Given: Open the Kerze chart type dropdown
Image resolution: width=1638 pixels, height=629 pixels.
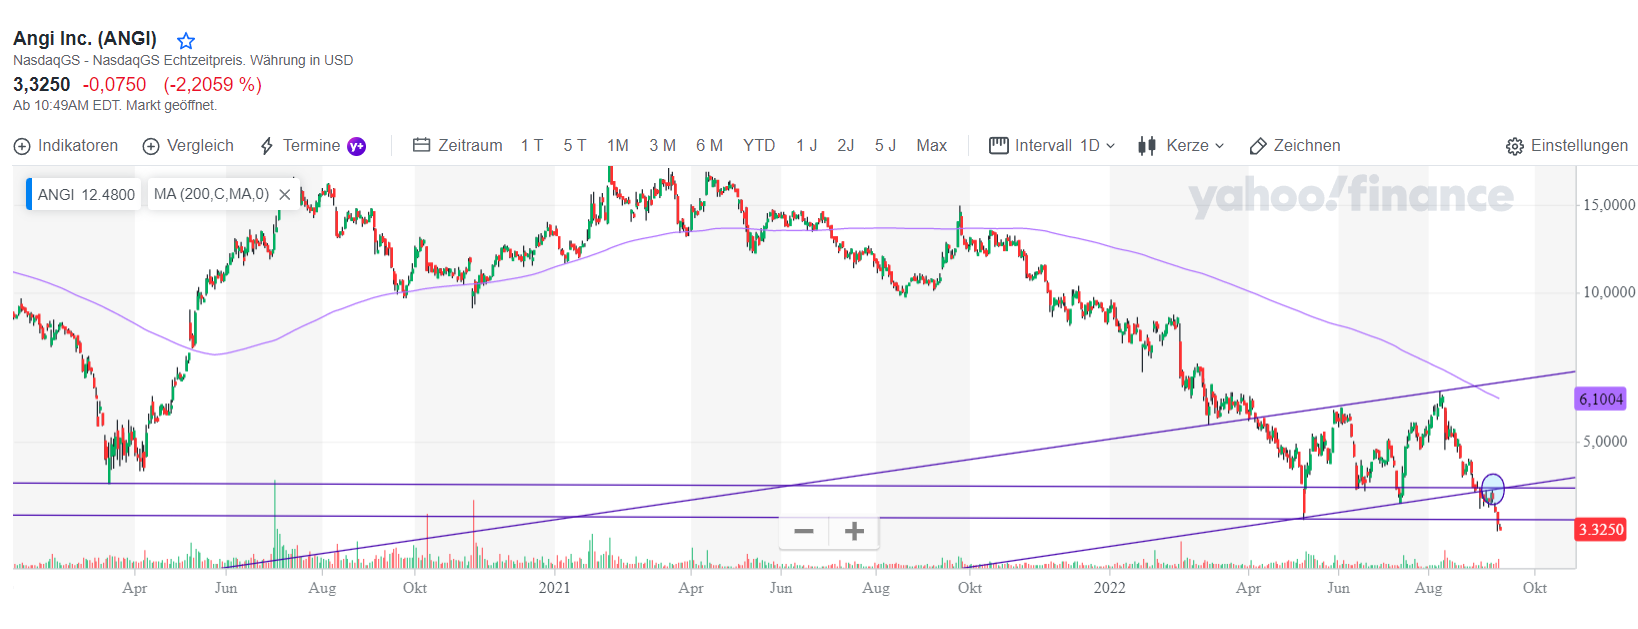Looking at the screenshot, I should 1219,146.
